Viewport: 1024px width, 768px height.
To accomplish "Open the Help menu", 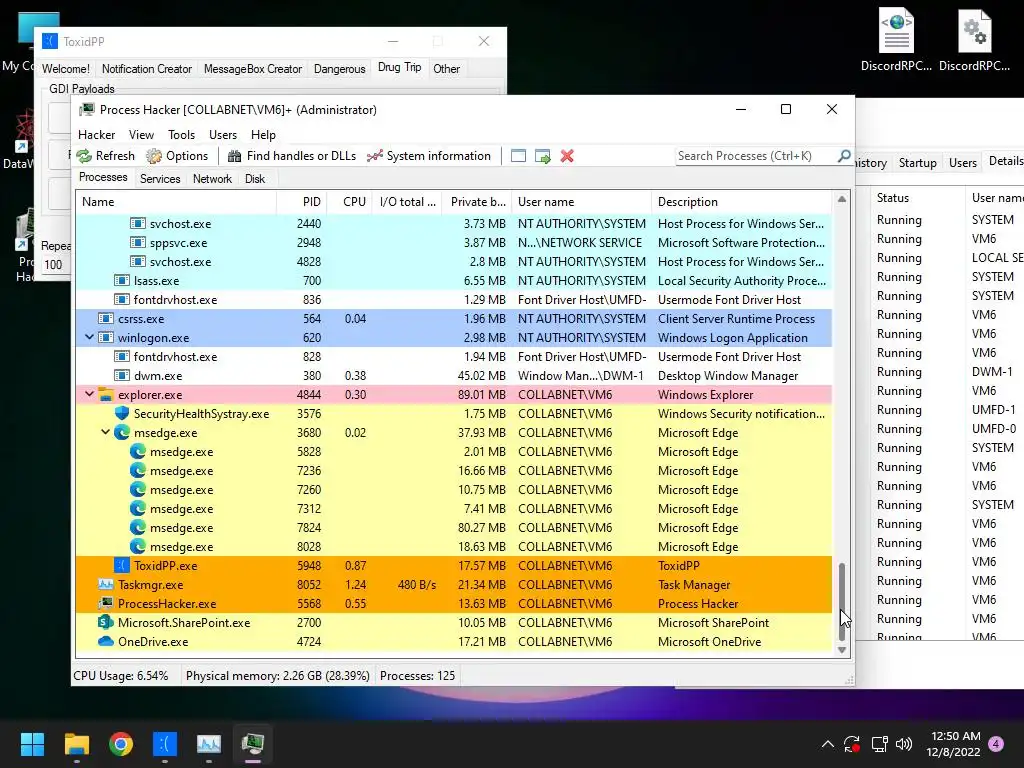I will 263,135.
